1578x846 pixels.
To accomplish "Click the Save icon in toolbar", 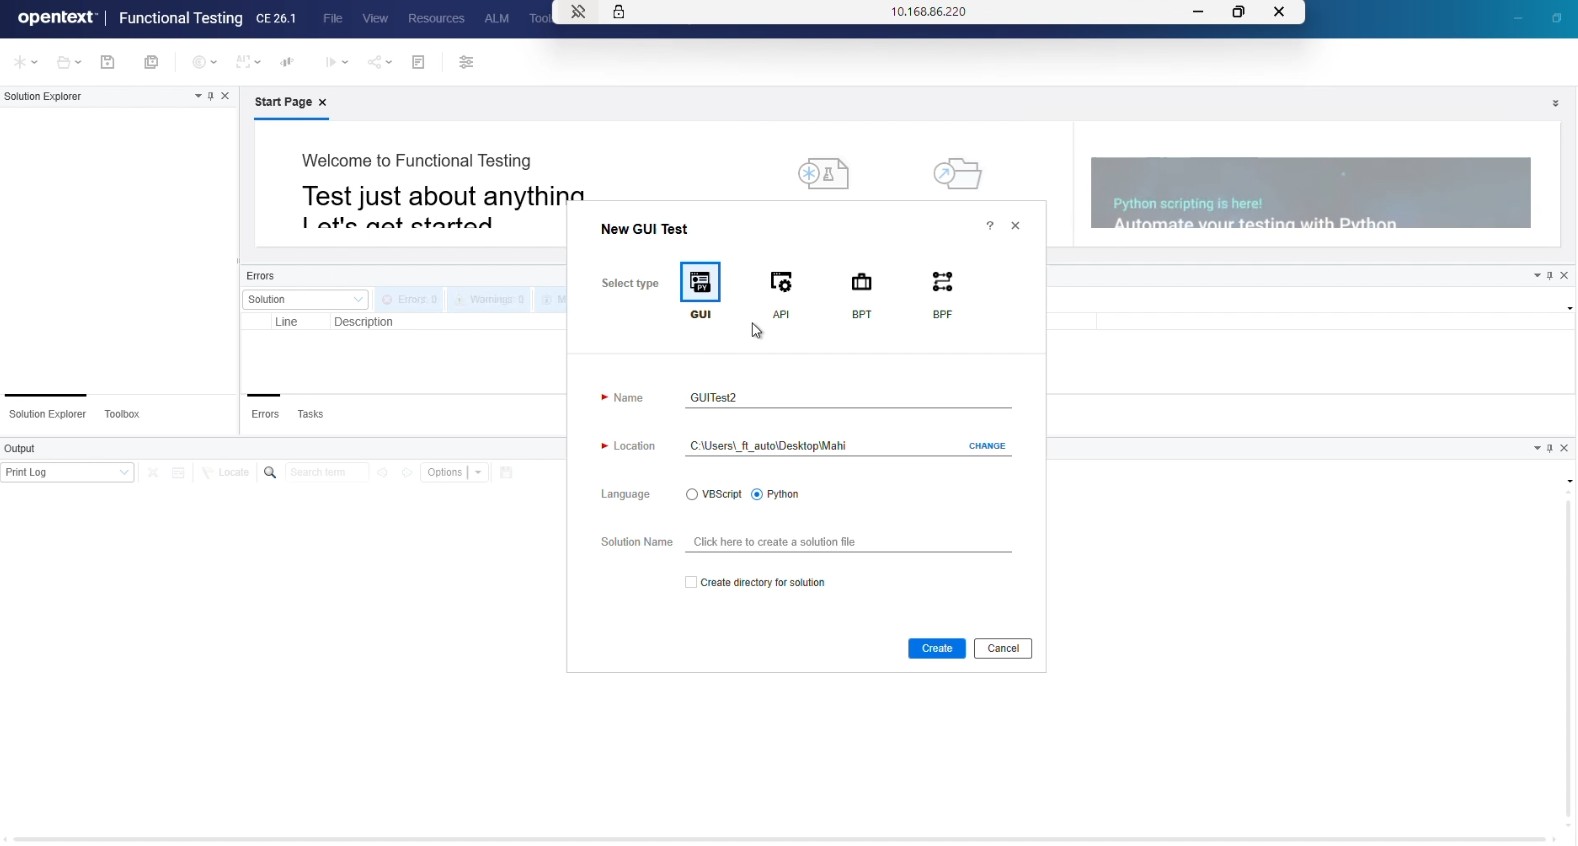I will coord(108,62).
